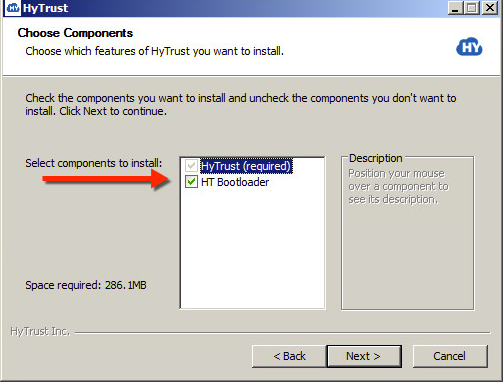Return to previous step with Back
This screenshot has width=503, height=382.
tap(289, 356)
